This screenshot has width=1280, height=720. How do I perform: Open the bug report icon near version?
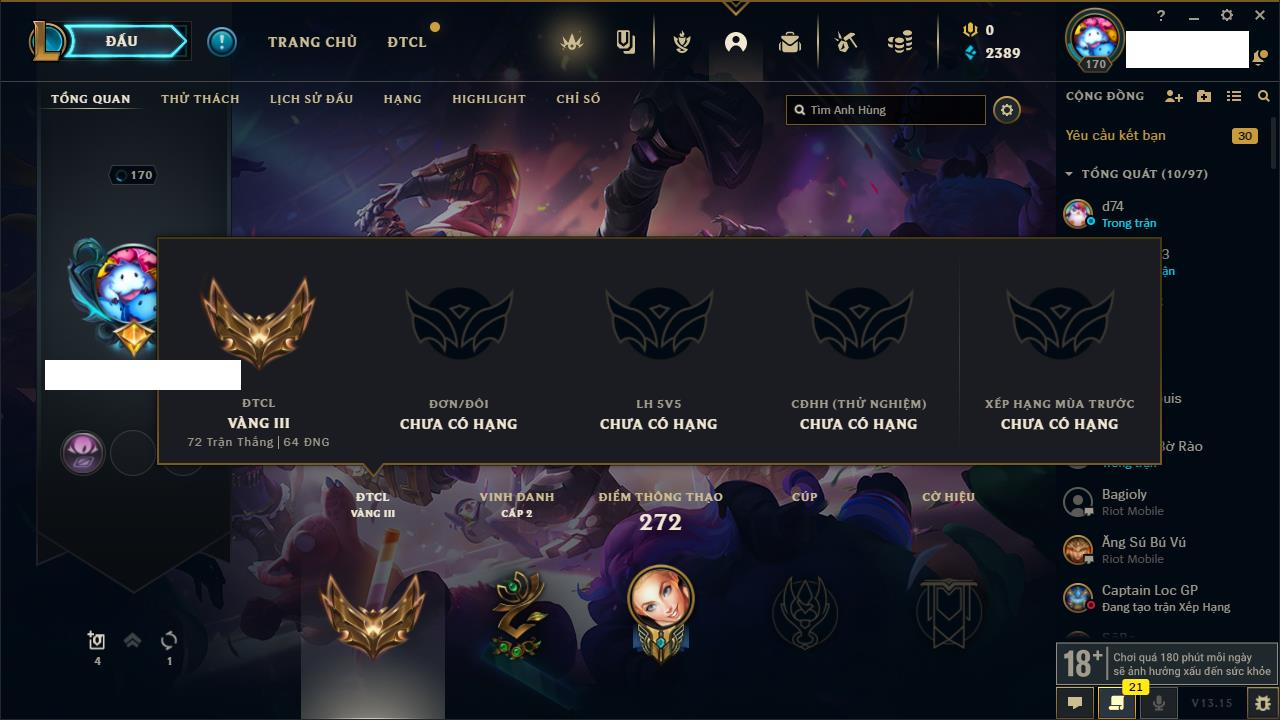point(1262,703)
